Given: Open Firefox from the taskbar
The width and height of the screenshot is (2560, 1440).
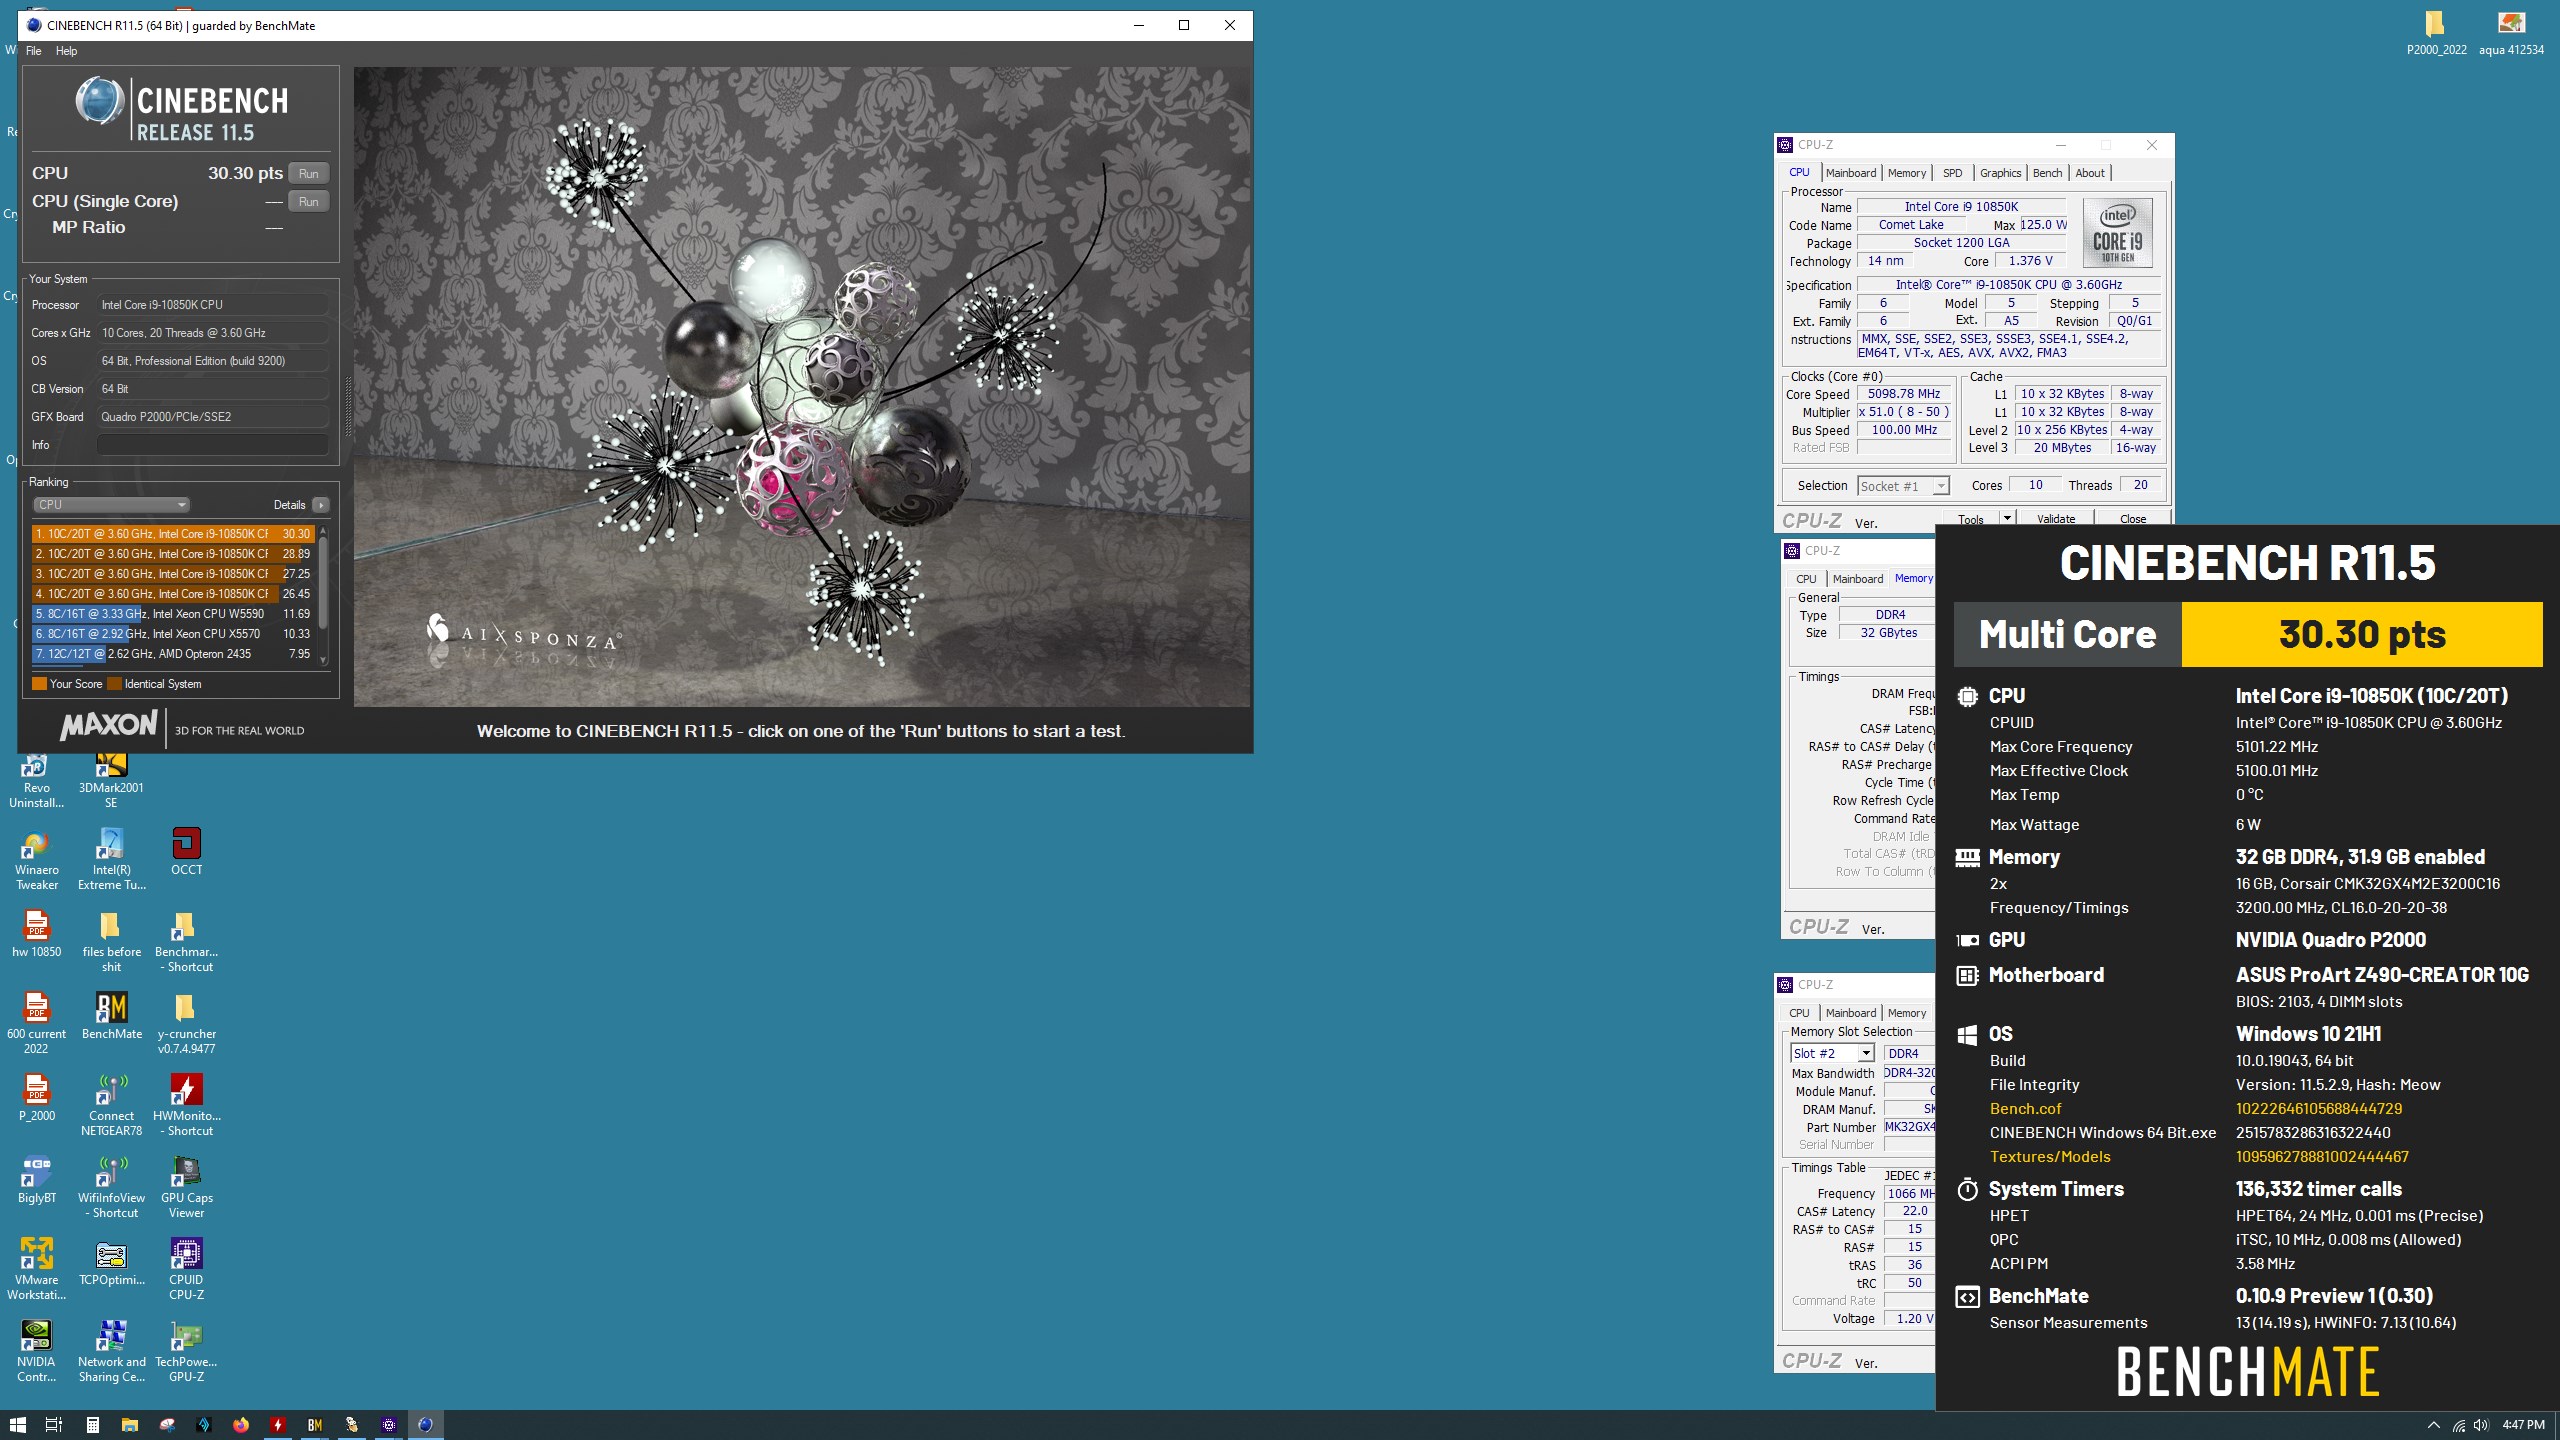Looking at the screenshot, I should tap(241, 1425).
